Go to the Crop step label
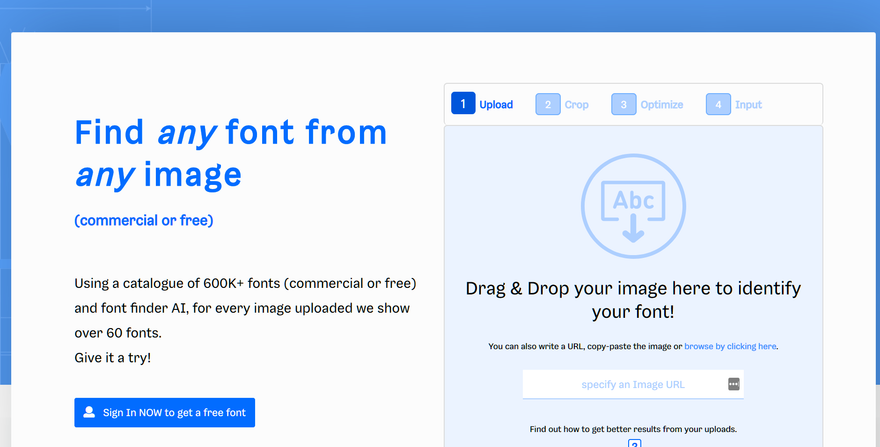Screen dimensions: 880x447 pyautogui.click(x=576, y=105)
